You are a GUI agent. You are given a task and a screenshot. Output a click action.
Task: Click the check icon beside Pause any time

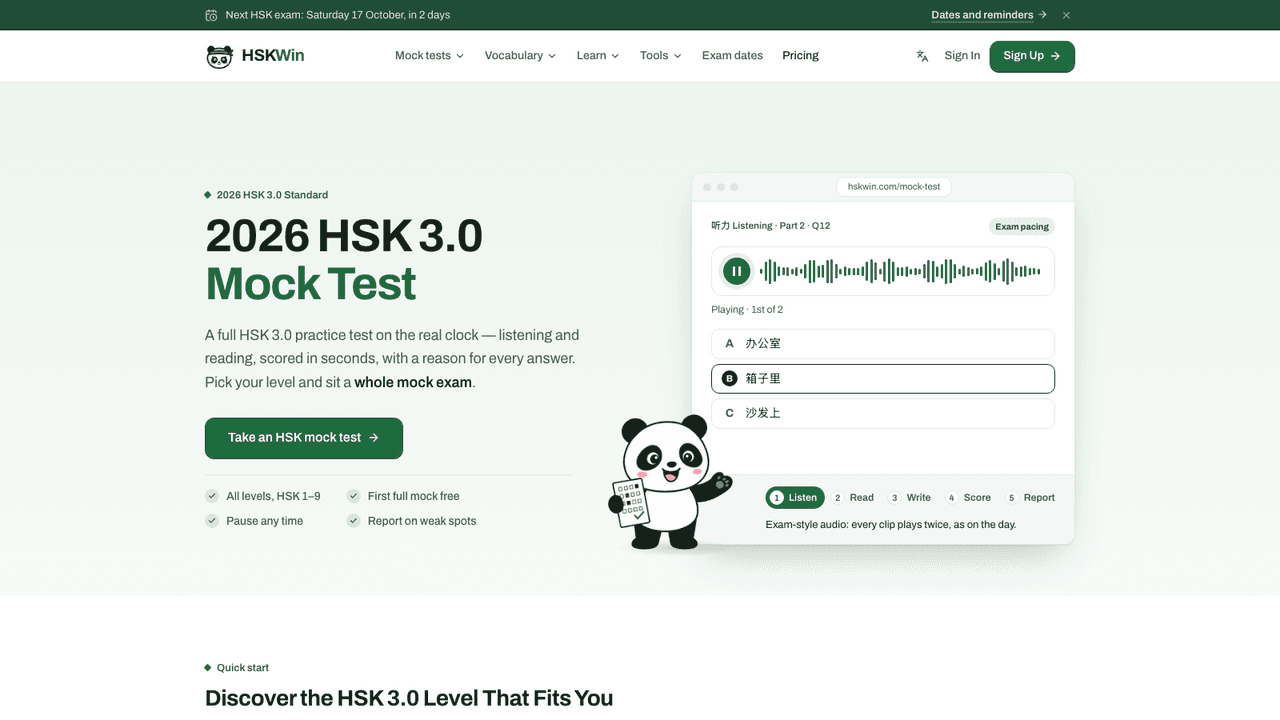[212, 521]
